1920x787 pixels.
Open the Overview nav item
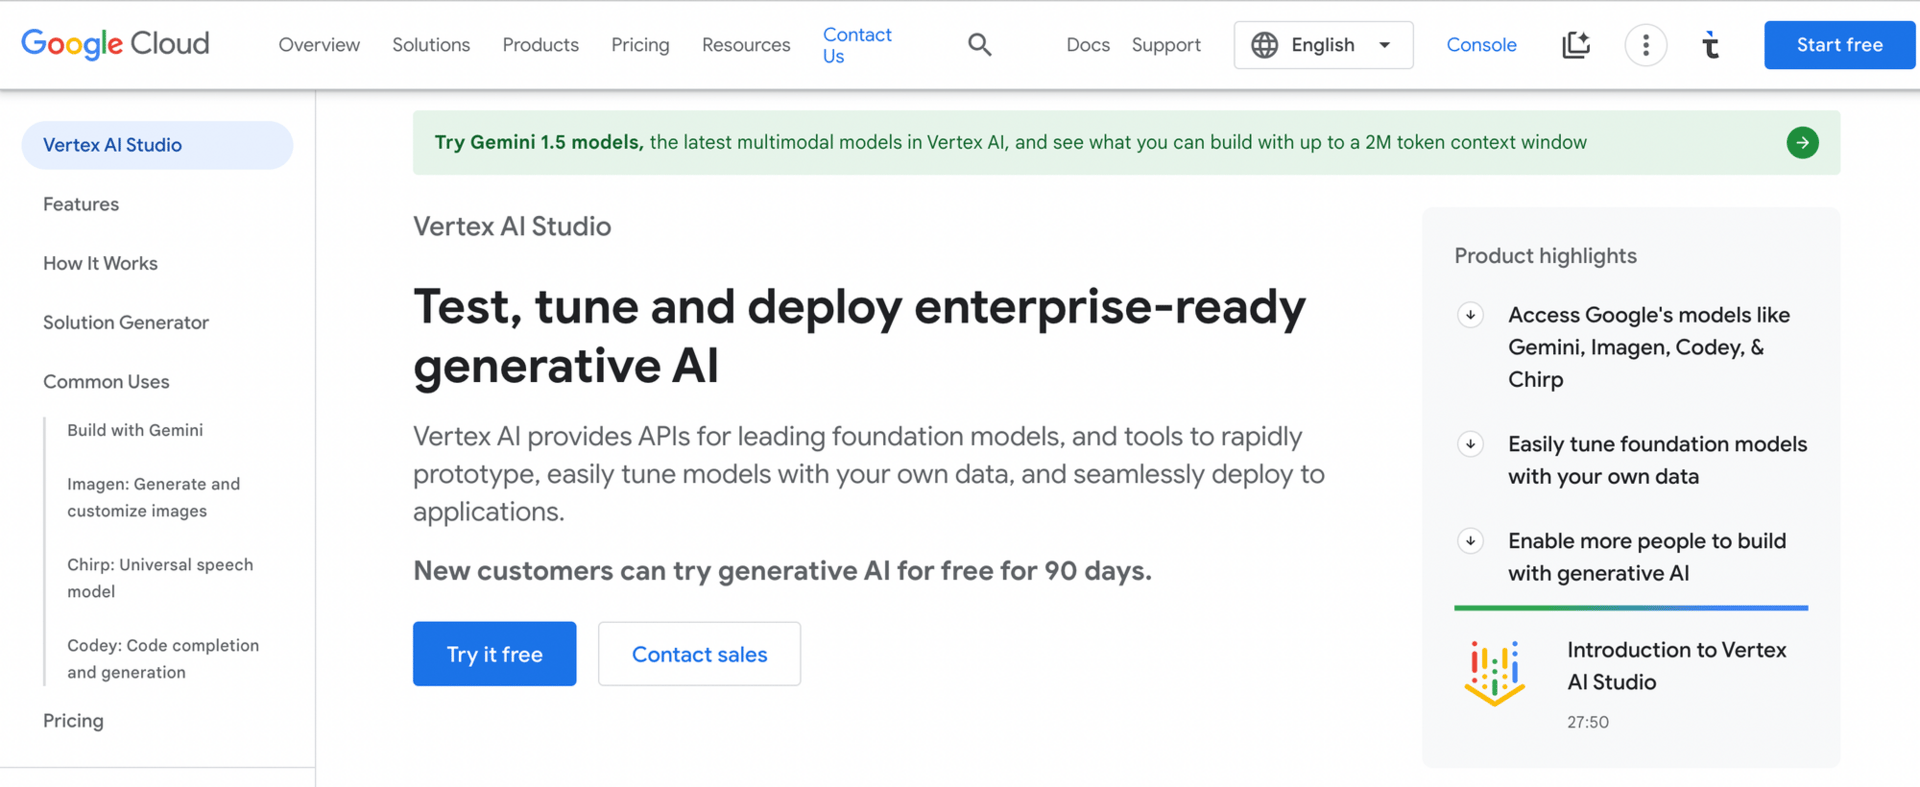coord(319,45)
